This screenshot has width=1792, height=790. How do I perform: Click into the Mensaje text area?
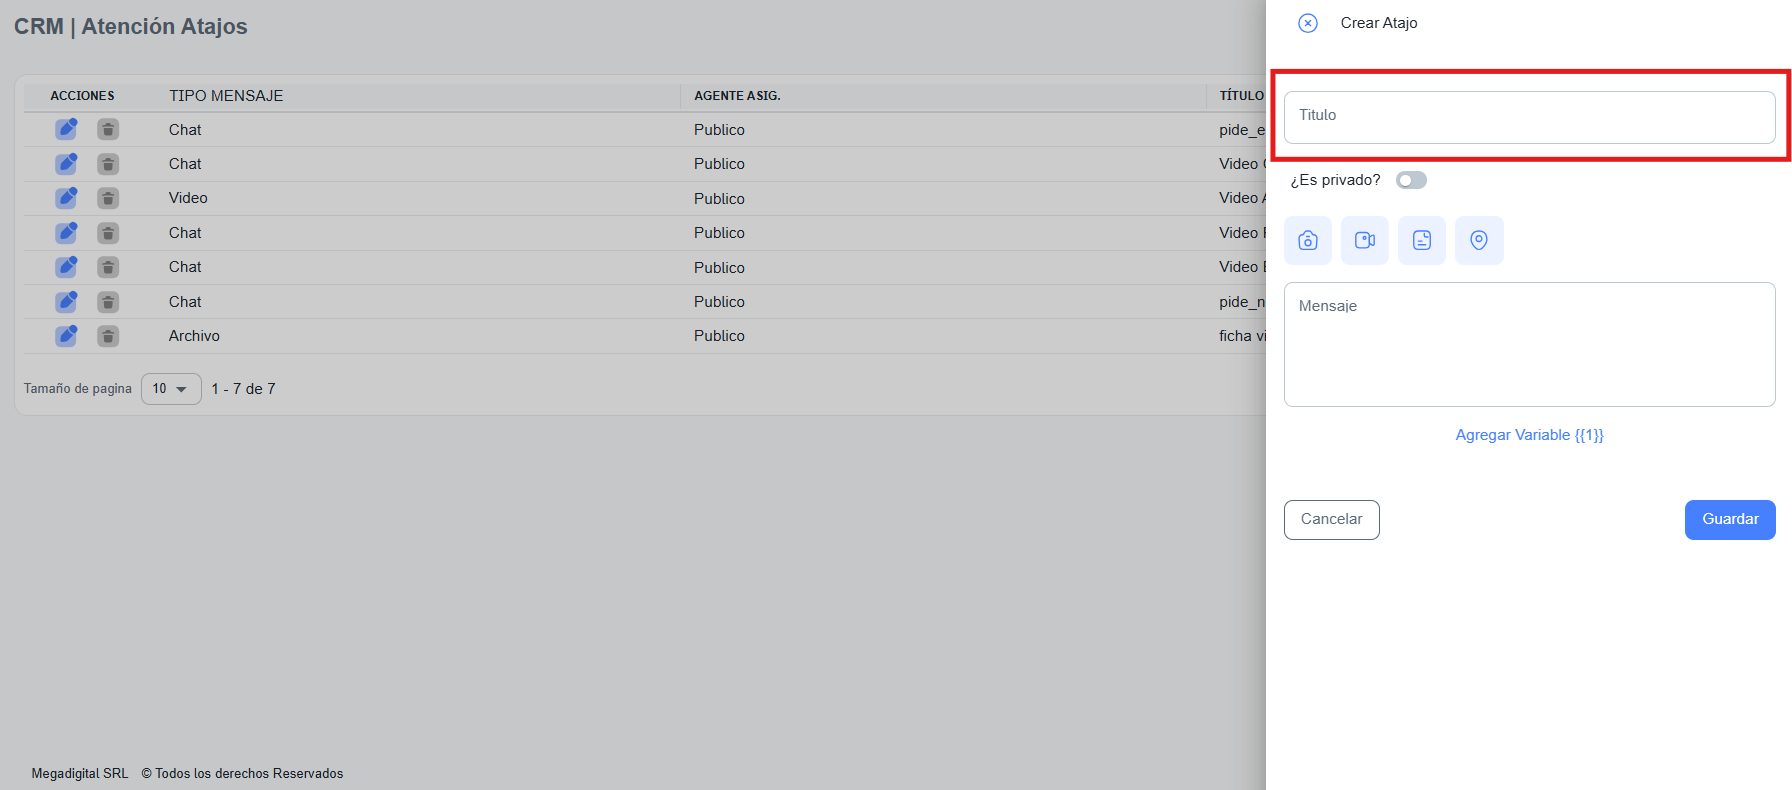click(x=1529, y=344)
